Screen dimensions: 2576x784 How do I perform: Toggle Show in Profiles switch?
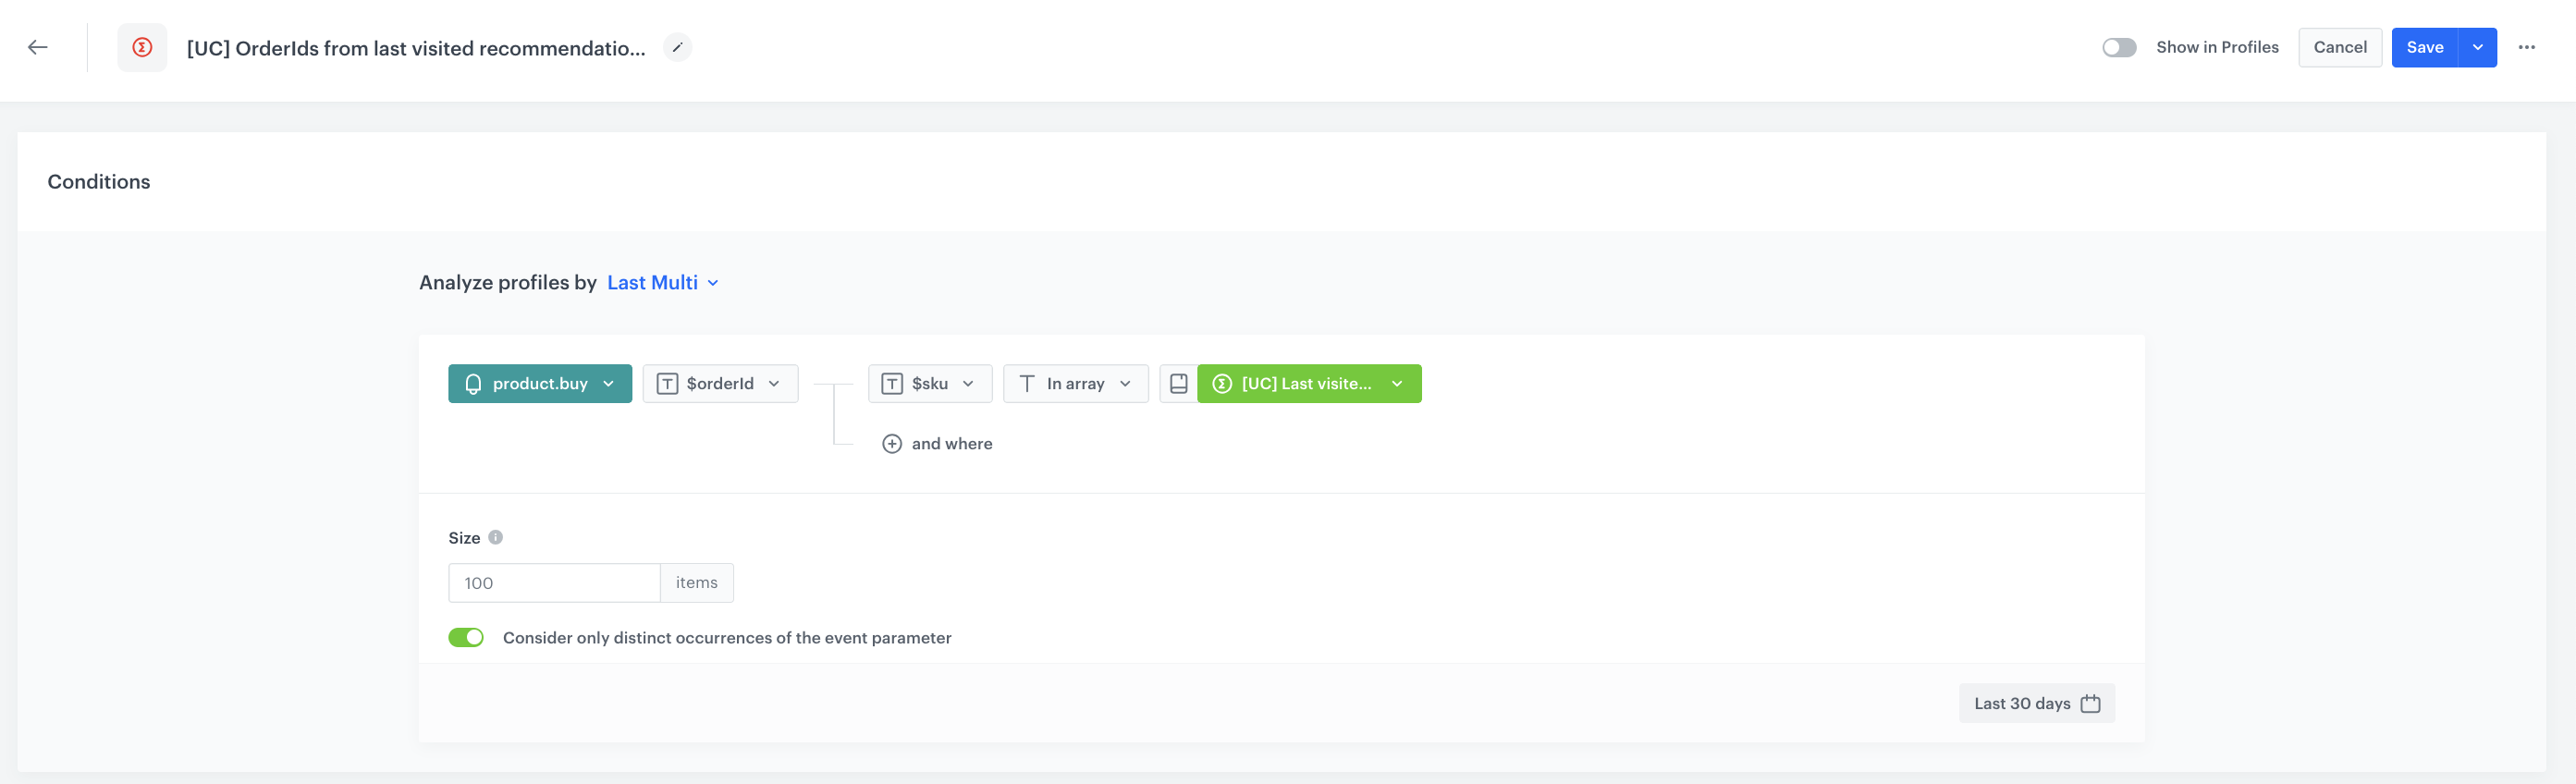(2118, 47)
